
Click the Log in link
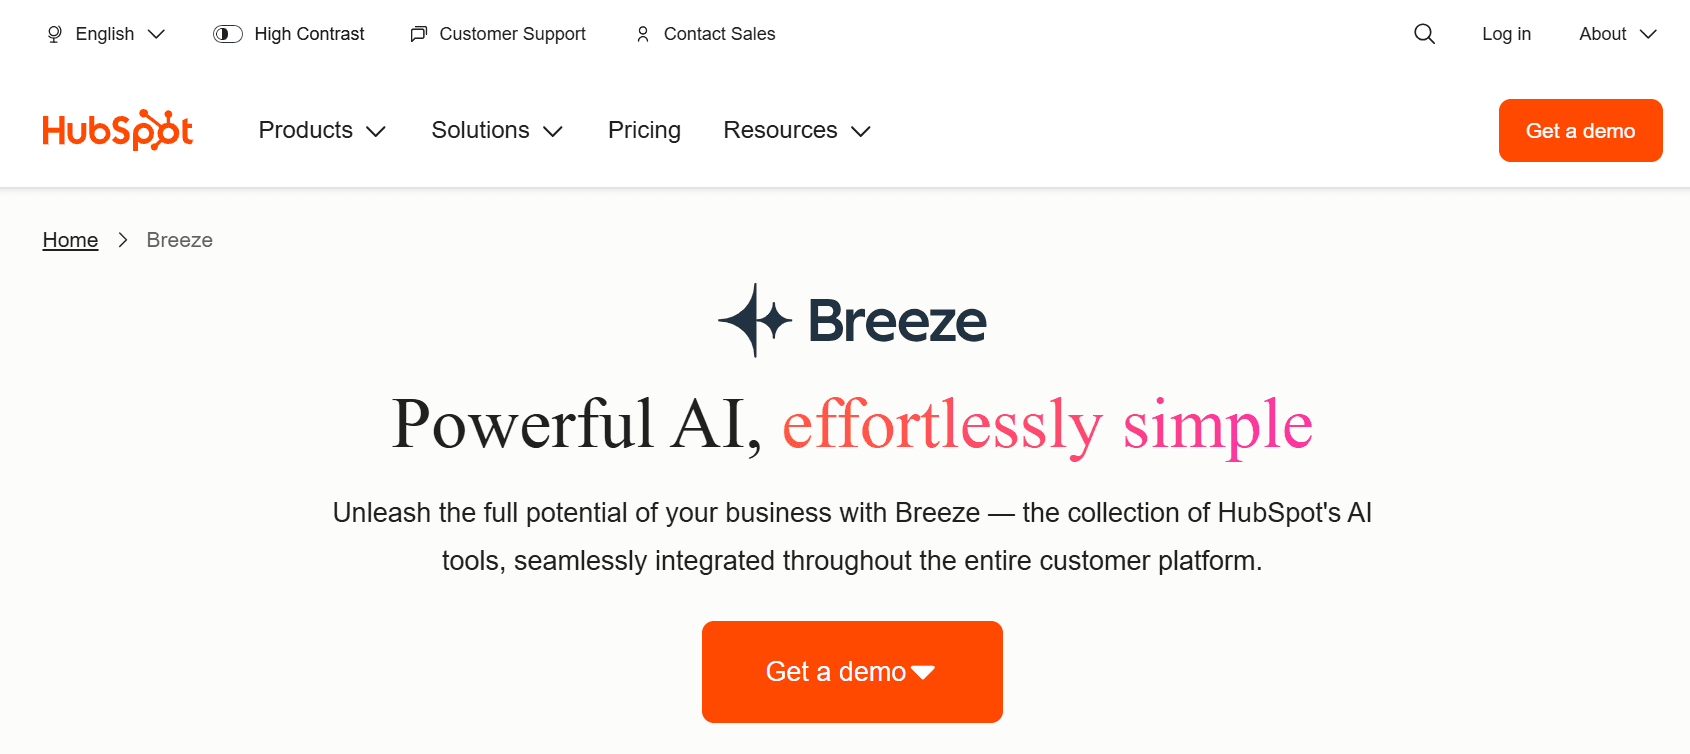tap(1506, 33)
